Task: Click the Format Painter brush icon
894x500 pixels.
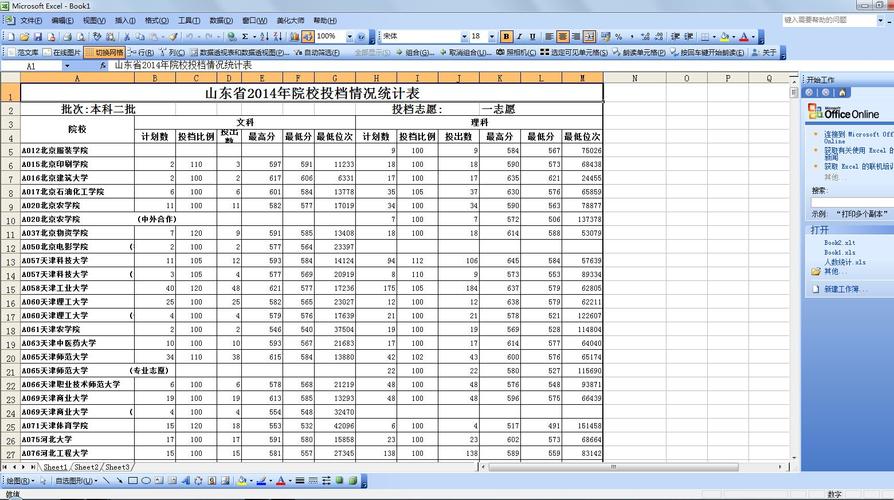Action: (173, 36)
